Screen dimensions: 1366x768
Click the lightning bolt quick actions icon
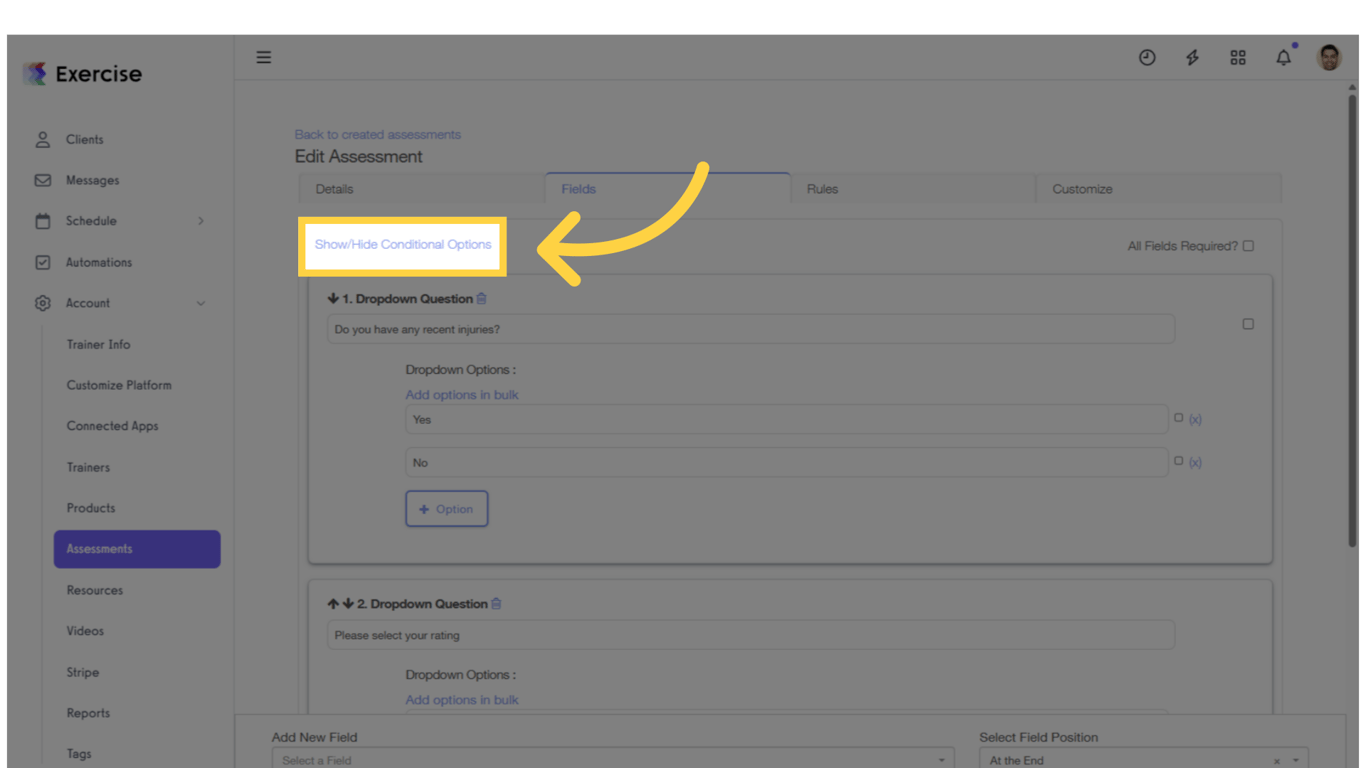tap(1192, 57)
